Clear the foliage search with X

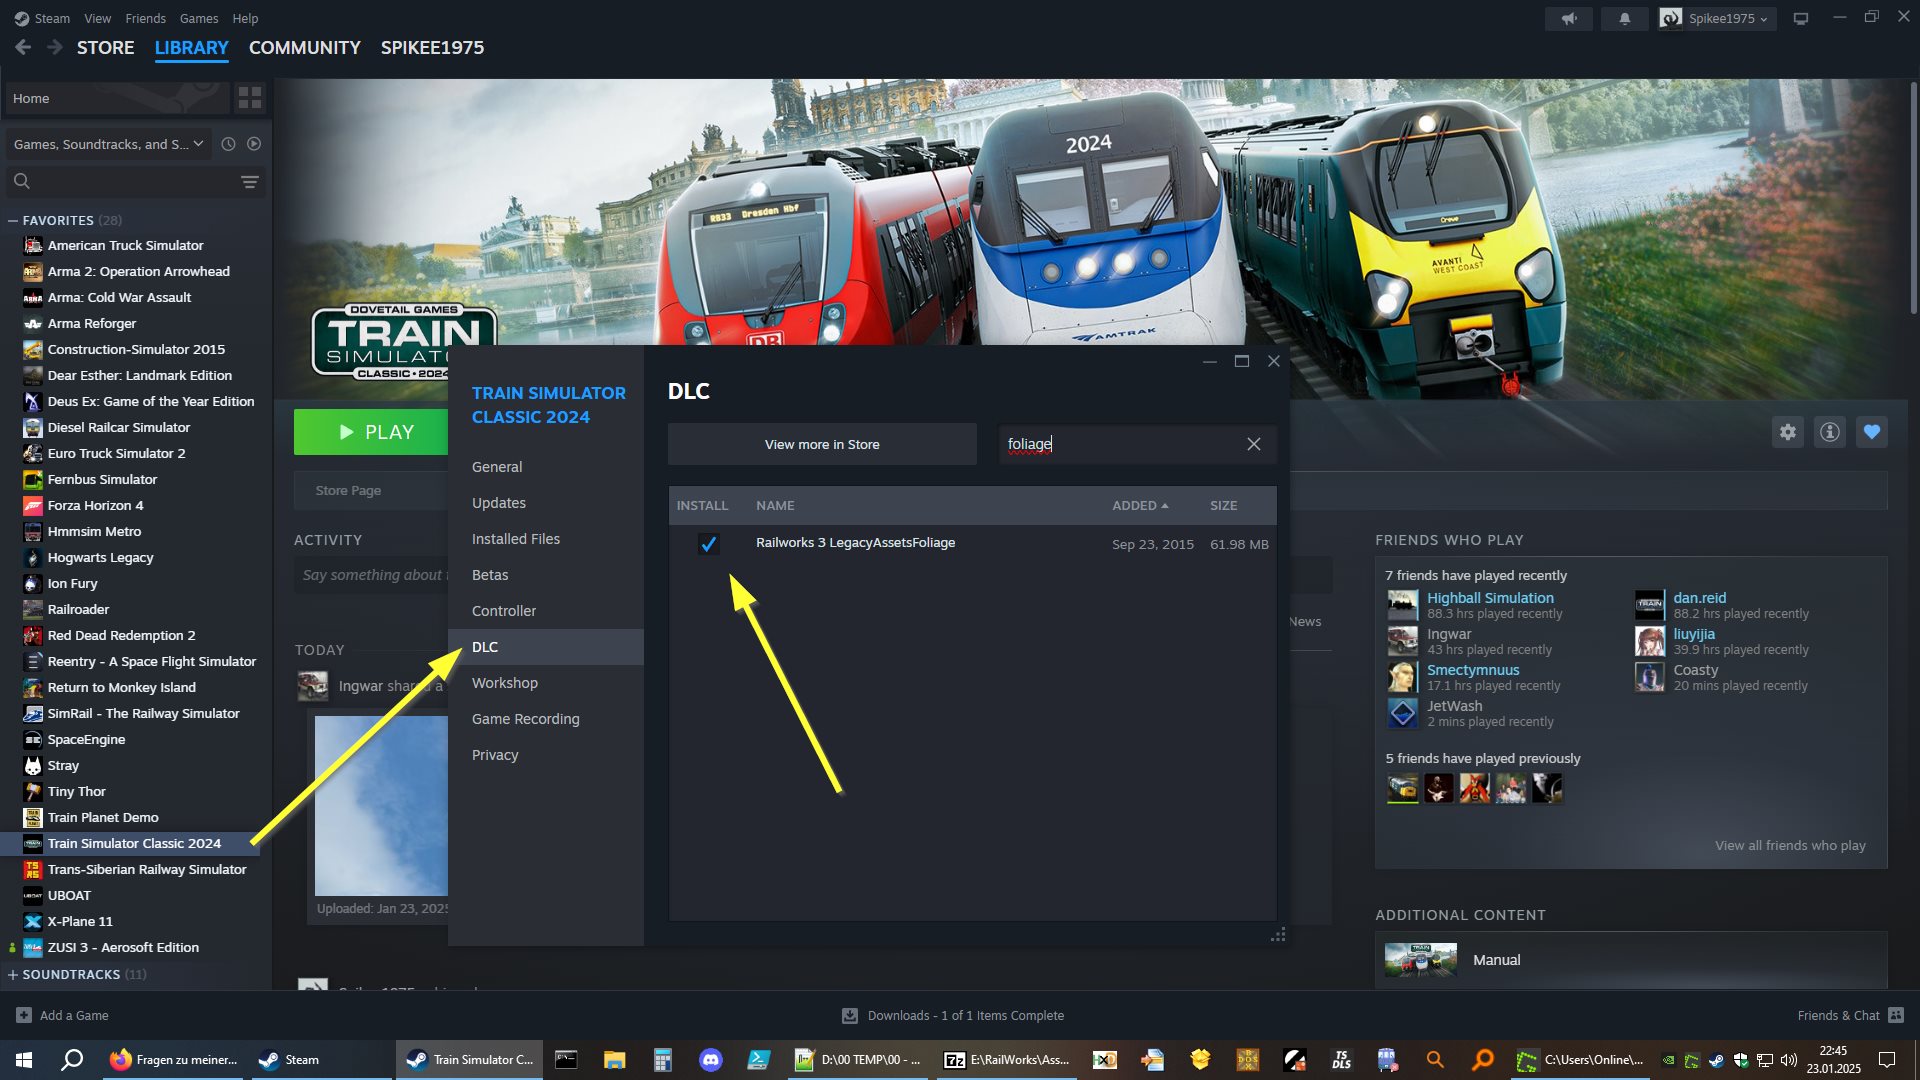coord(1253,444)
